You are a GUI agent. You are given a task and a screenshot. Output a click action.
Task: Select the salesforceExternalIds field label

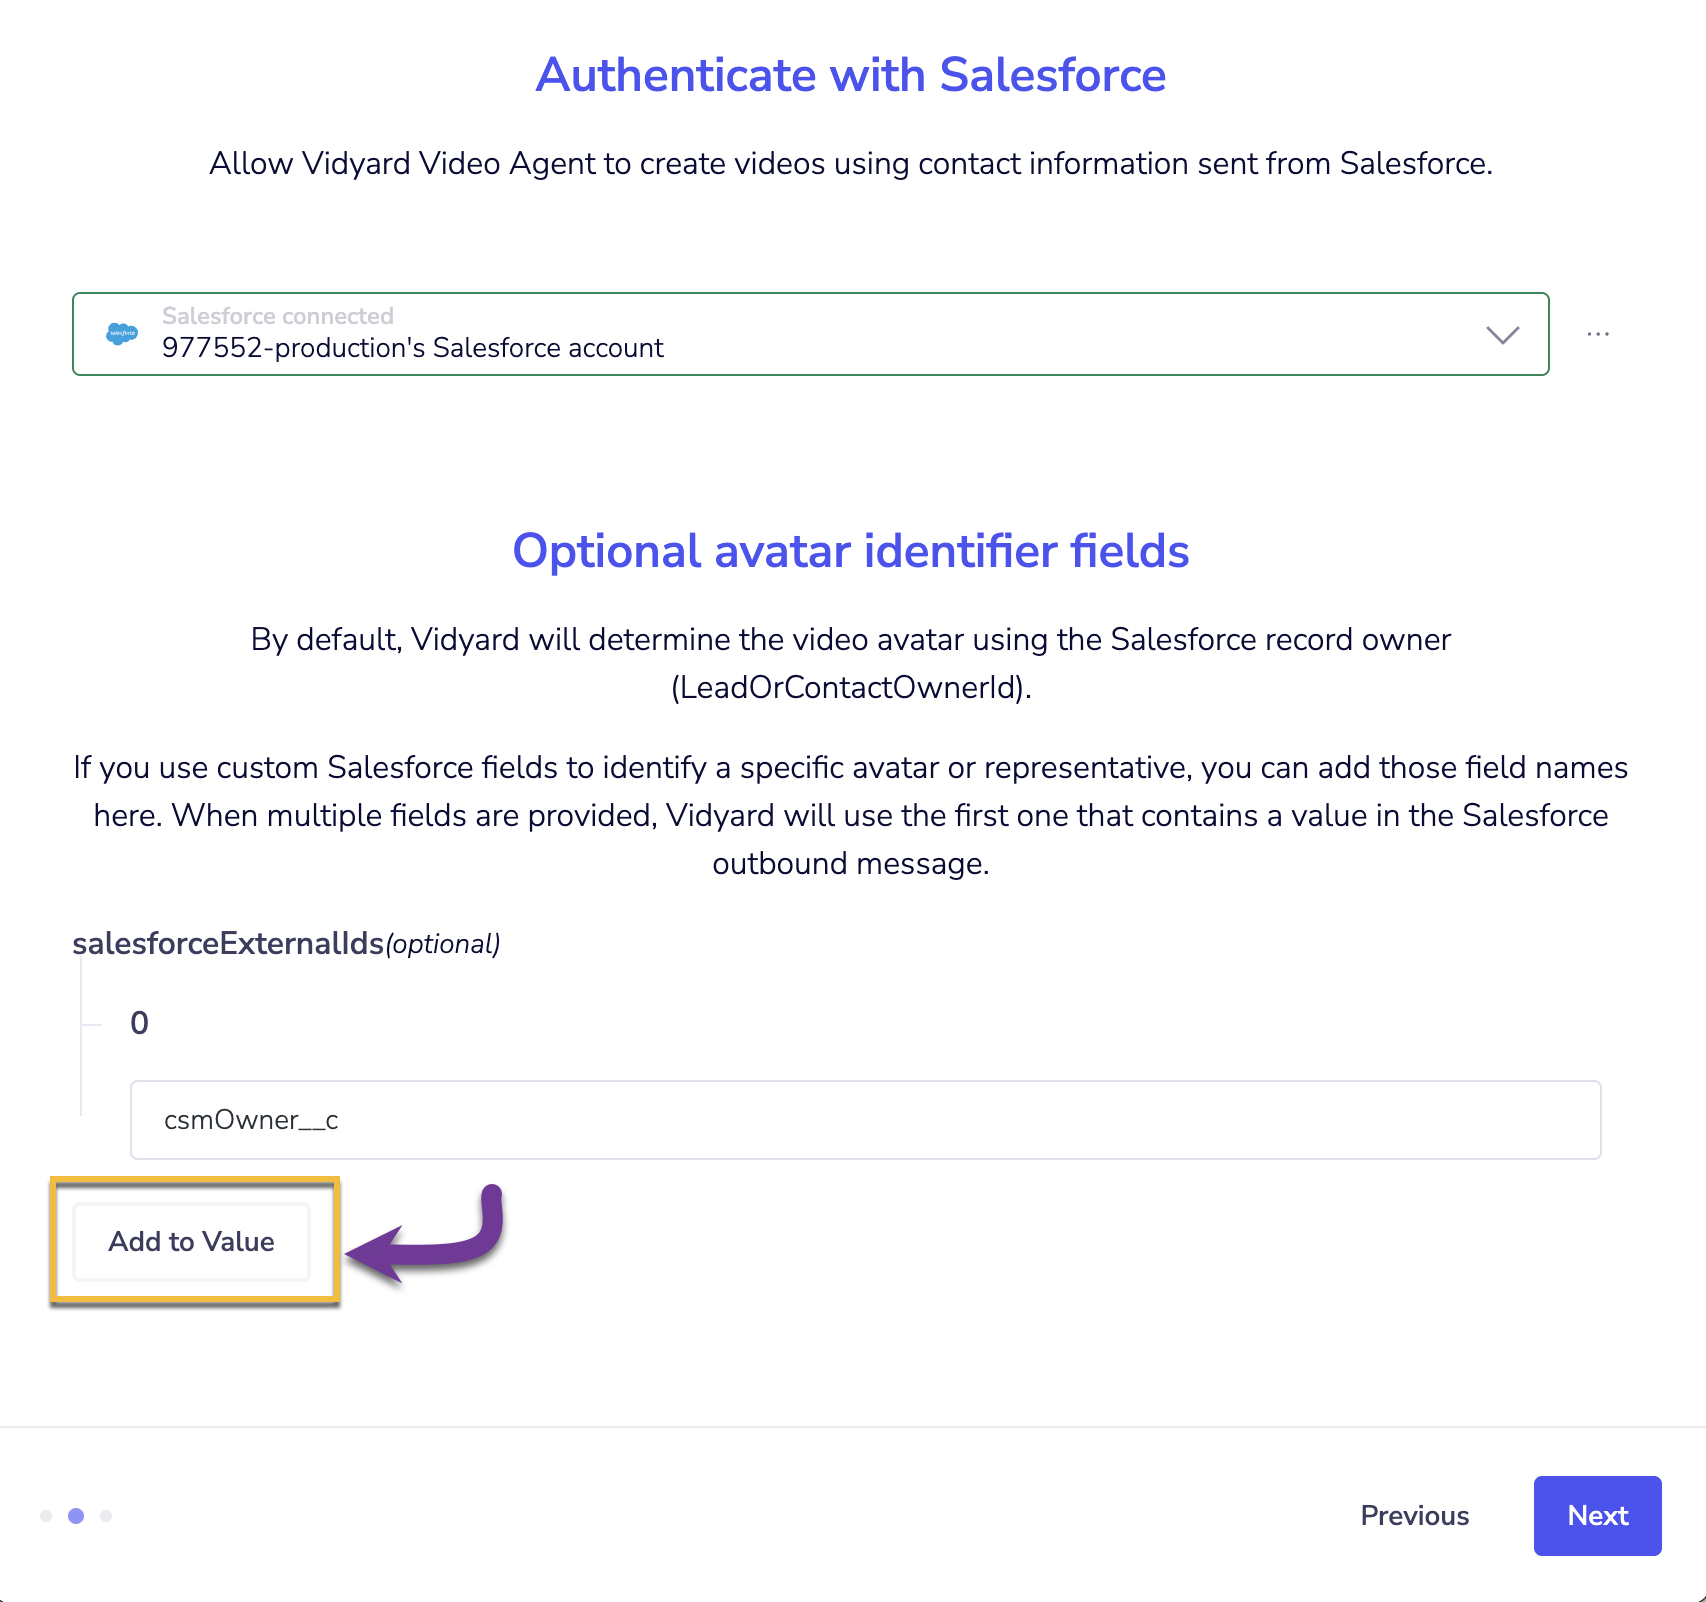(229, 942)
